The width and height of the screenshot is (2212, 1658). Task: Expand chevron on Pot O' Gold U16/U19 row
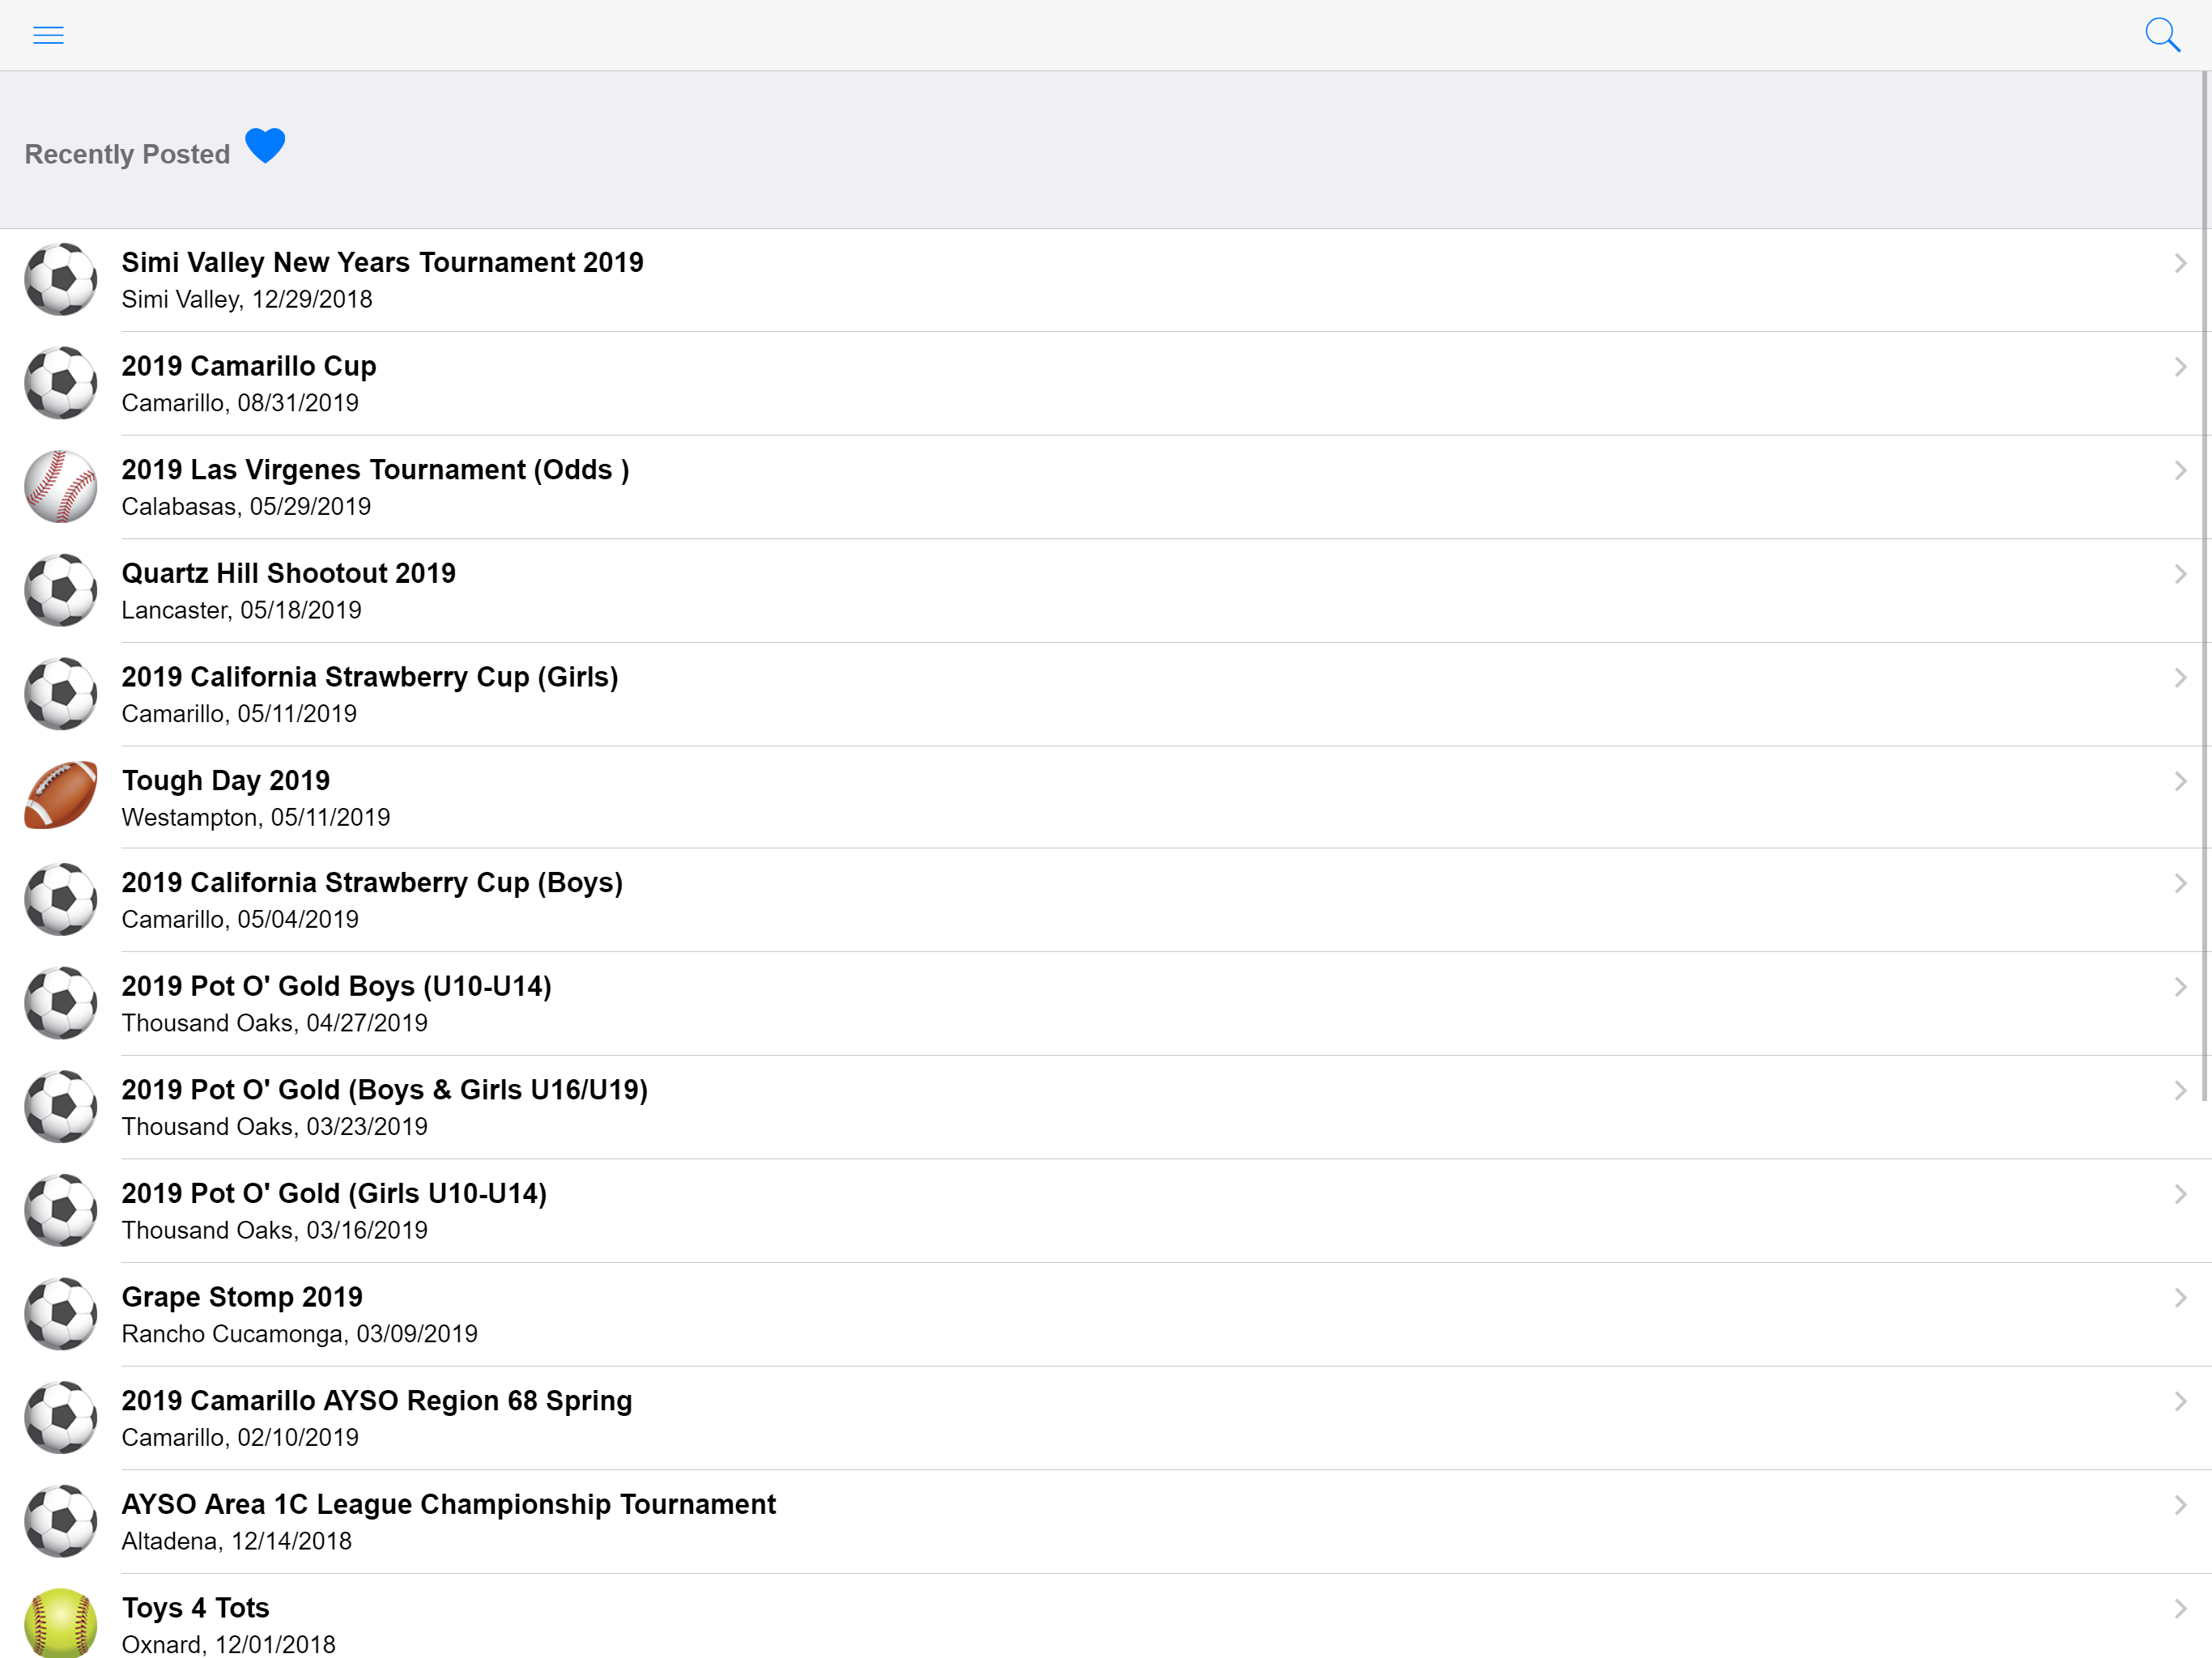click(2180, 1090)
